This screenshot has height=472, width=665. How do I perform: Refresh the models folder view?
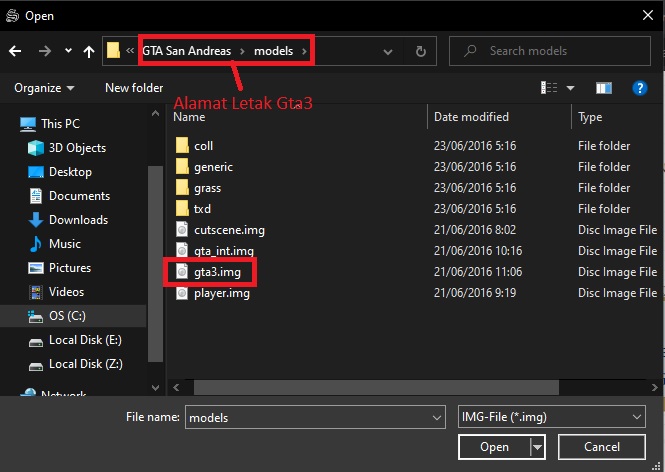click(420, 51)
